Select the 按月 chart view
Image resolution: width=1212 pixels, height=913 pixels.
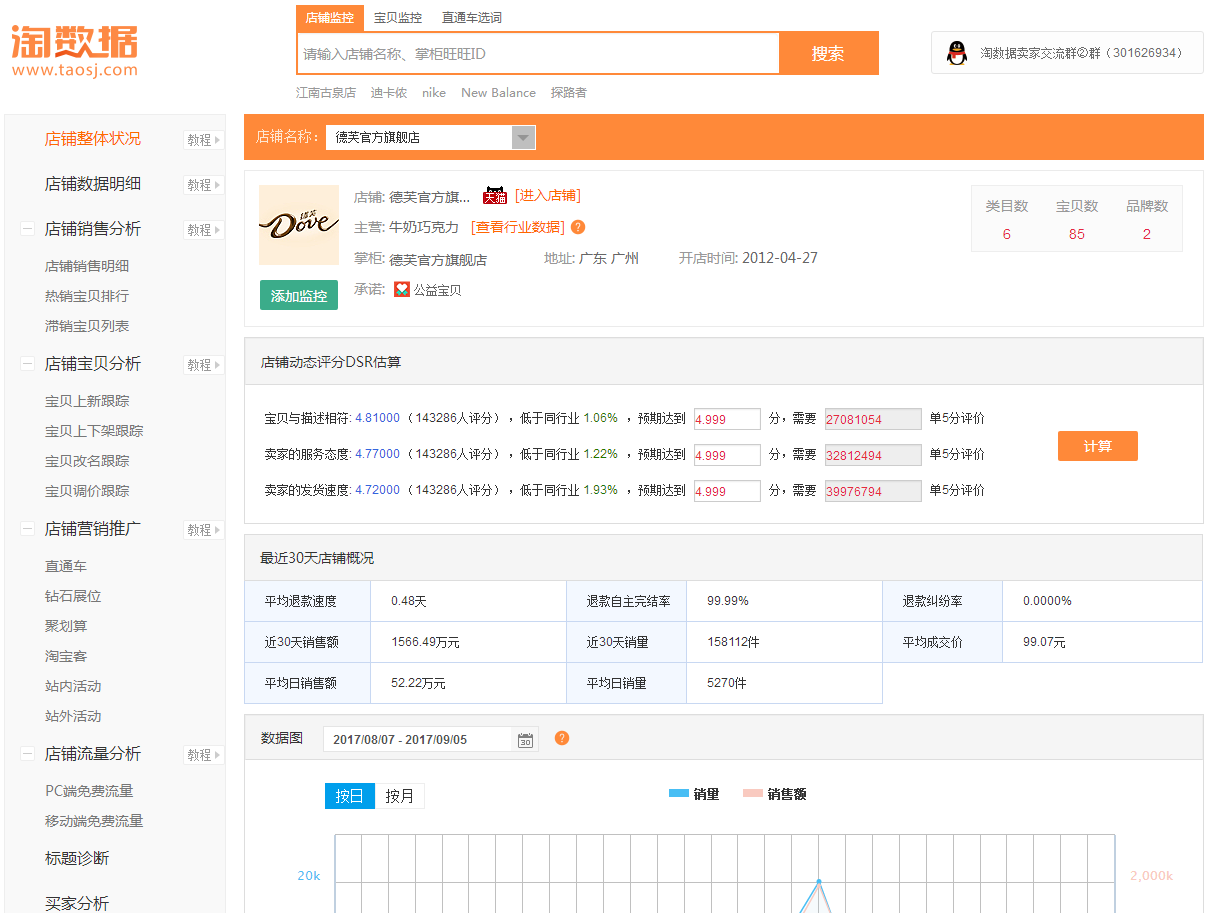(x=400, y=796)
